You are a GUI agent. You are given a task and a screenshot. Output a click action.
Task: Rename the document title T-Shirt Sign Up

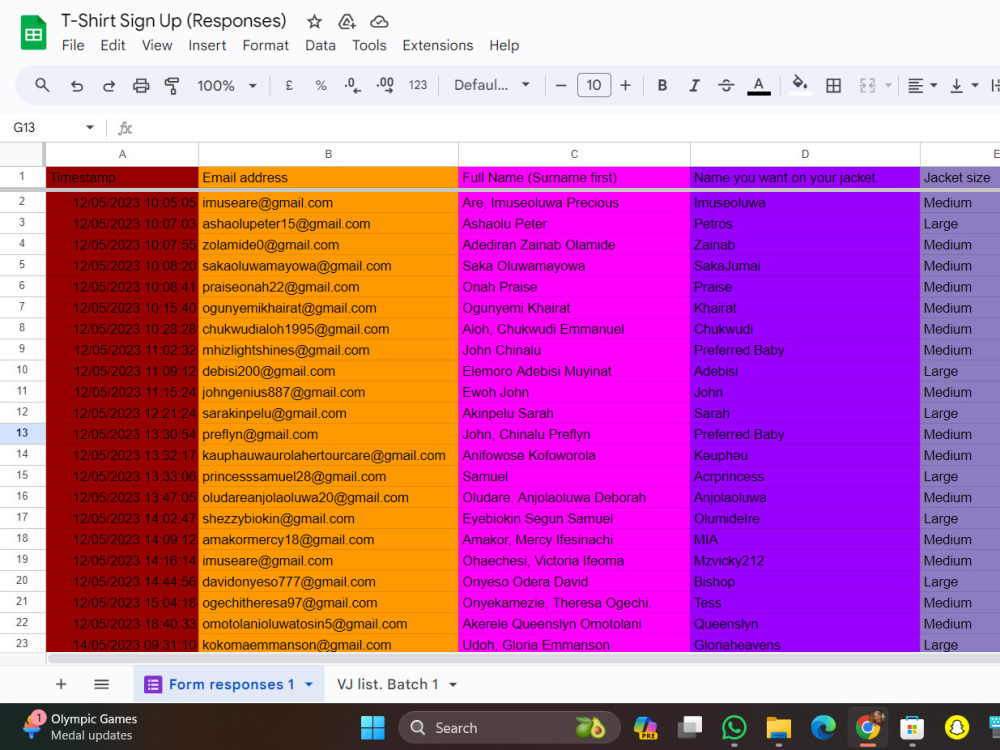pos(173,21)
